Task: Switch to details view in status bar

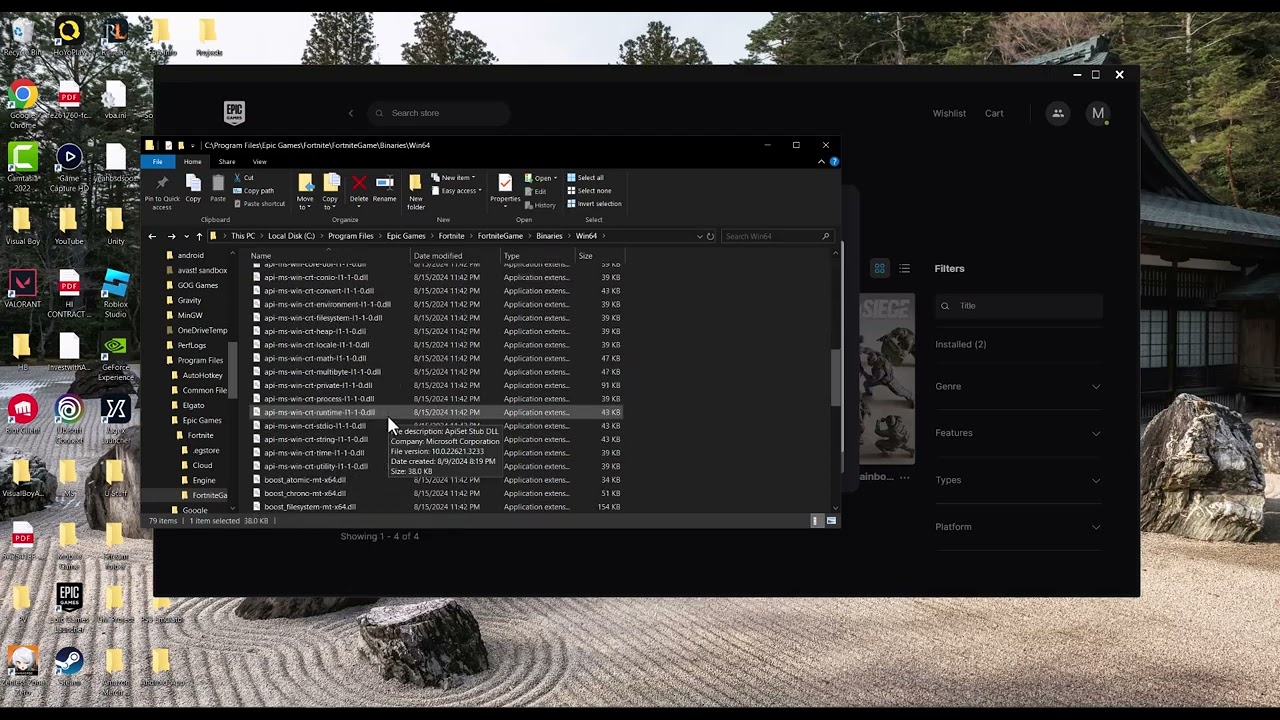Action: click(815, 521)
